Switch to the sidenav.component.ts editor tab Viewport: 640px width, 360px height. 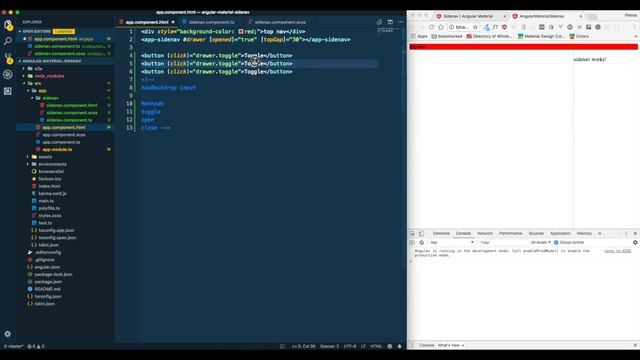[x=211, y=22]
